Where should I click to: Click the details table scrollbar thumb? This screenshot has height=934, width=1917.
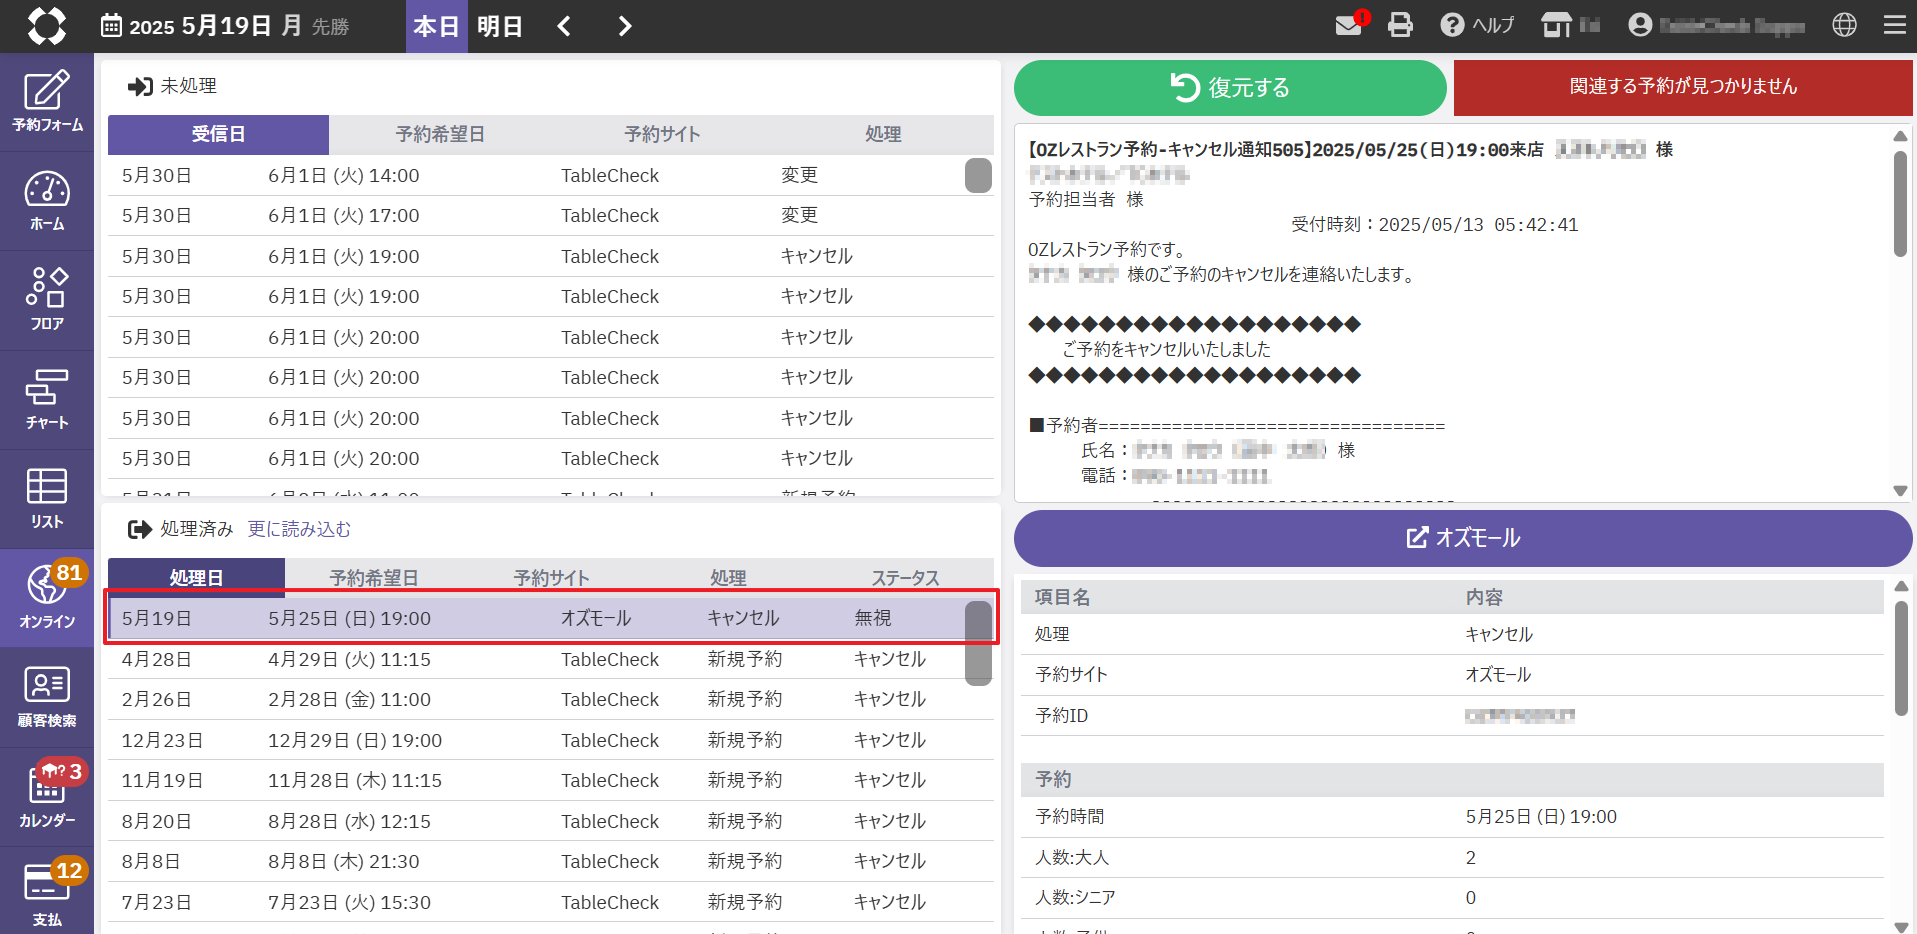tap(1901, 658)
